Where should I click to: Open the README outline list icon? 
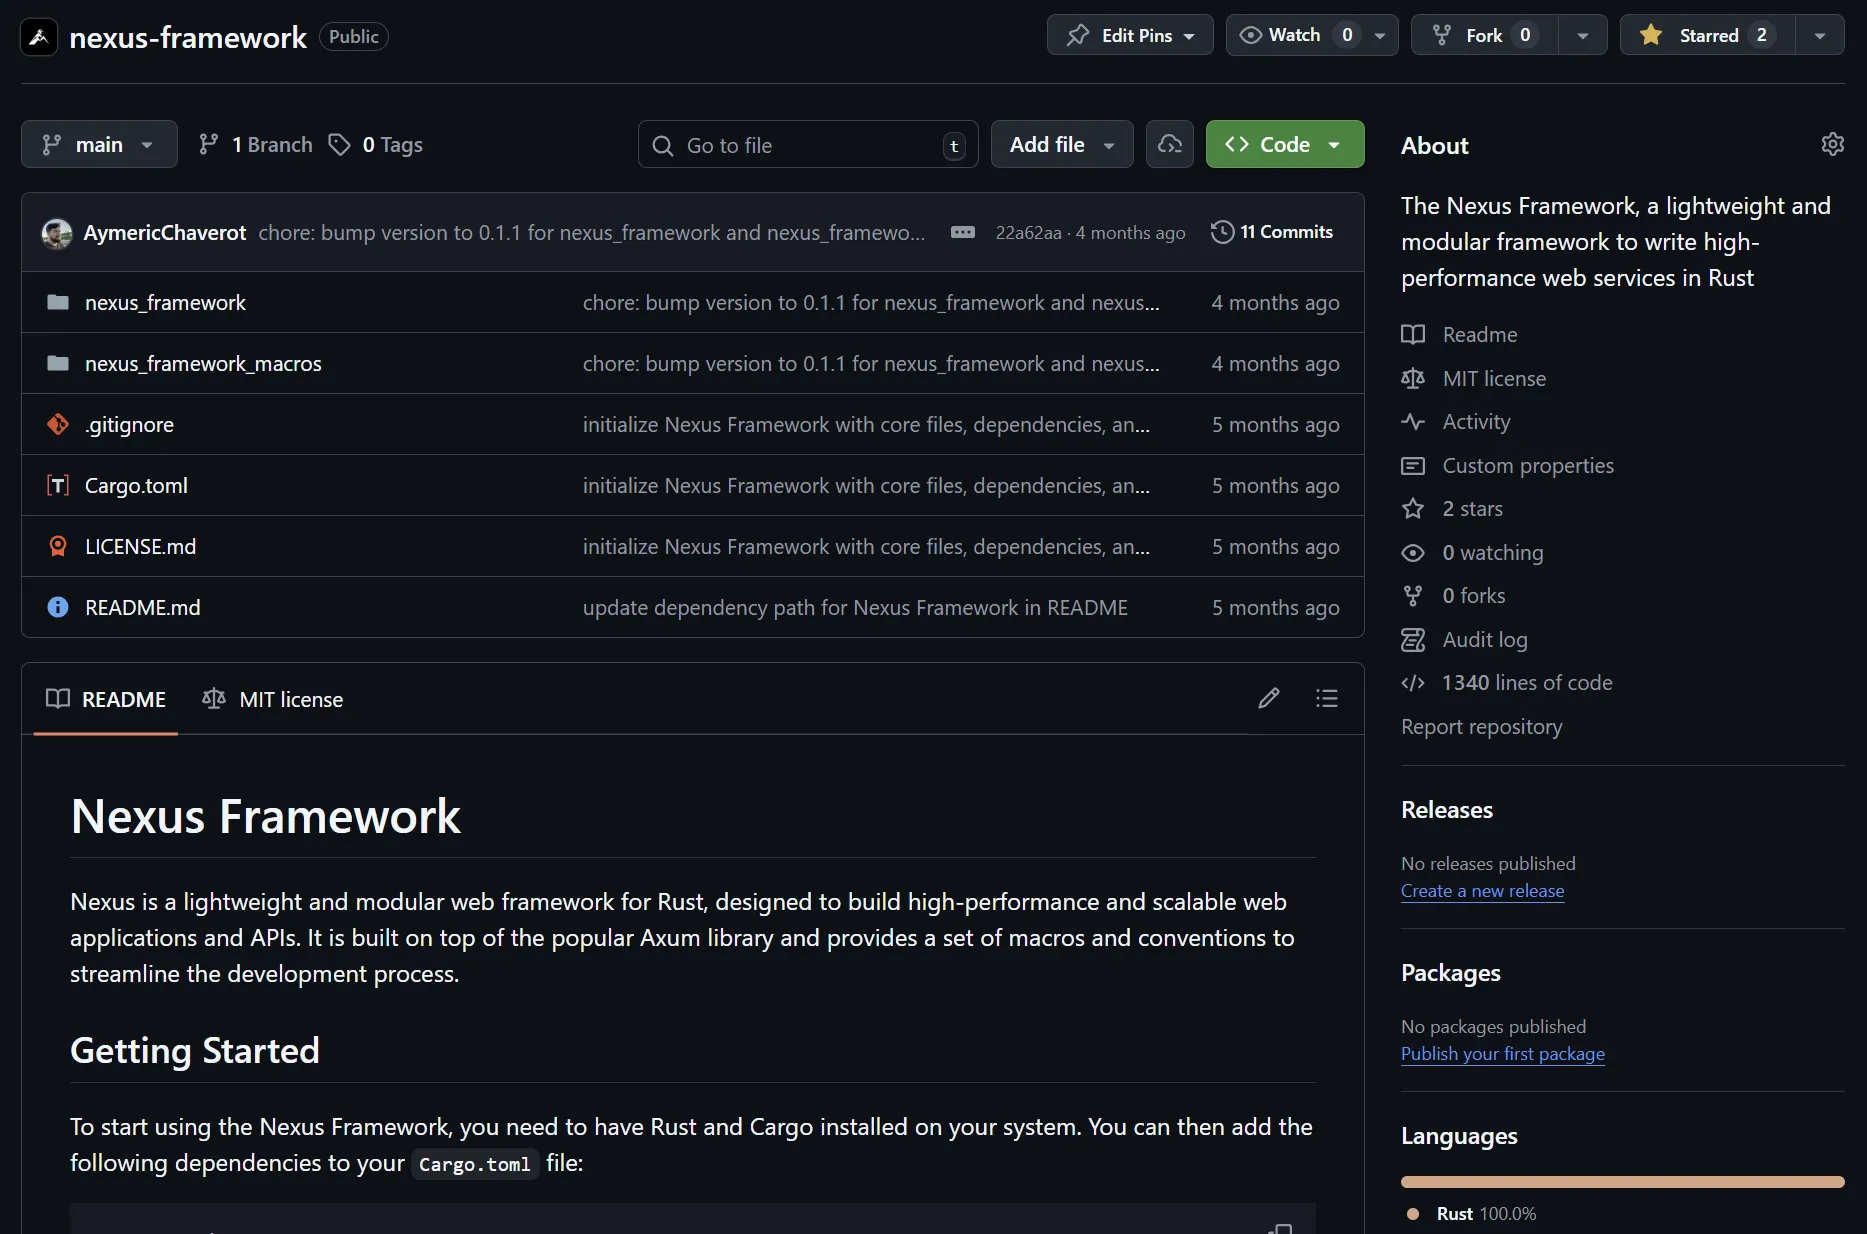point(1326,698)
